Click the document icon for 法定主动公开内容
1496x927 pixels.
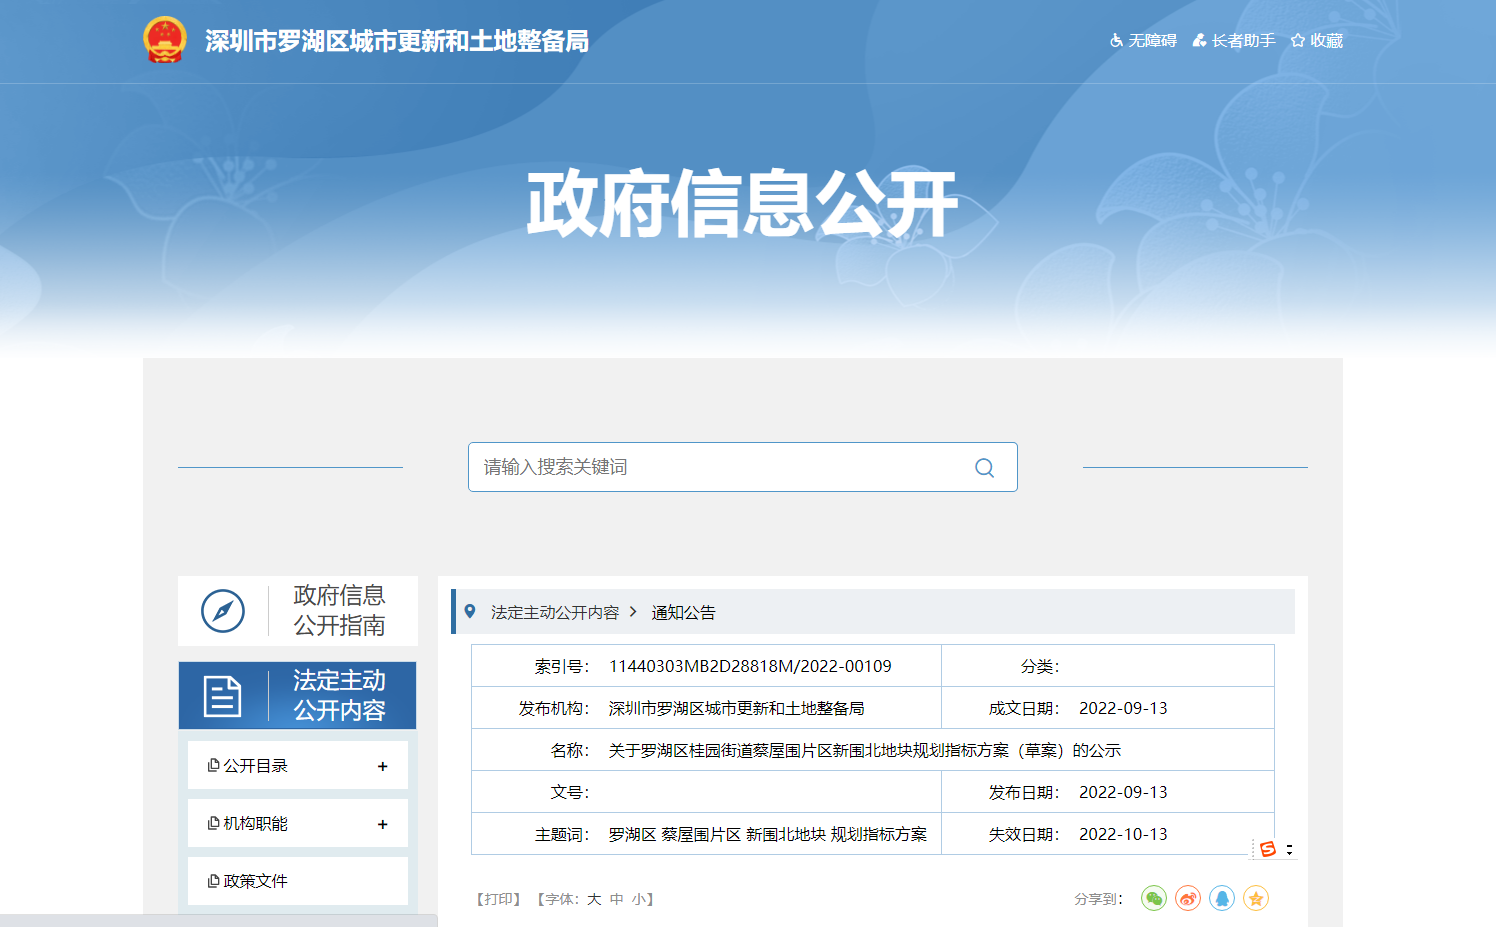pyautogui.click(x=222, y=696)
